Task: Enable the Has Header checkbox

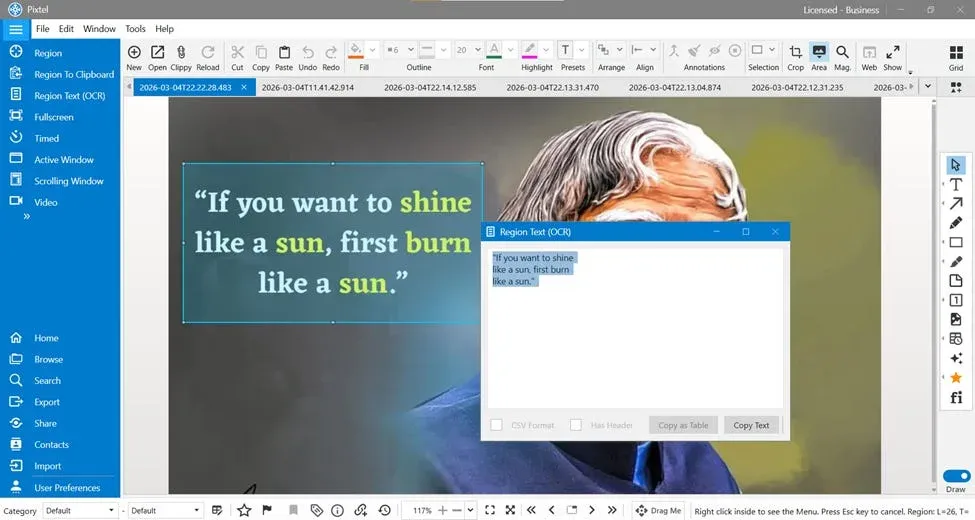Action: (576, 425)
